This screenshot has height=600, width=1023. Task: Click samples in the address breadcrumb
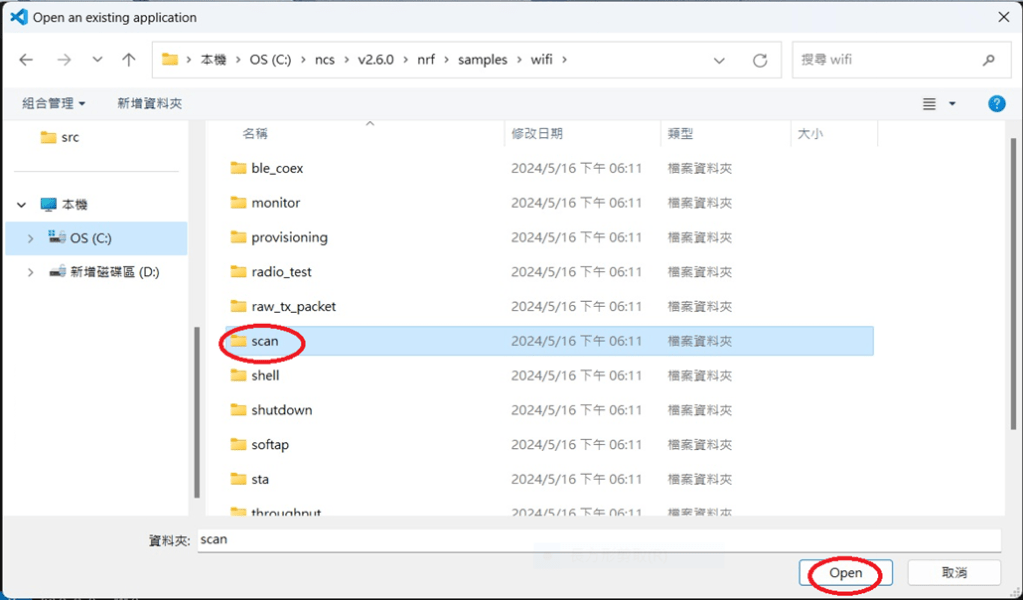pyautogui.click(x=482, y=60)
